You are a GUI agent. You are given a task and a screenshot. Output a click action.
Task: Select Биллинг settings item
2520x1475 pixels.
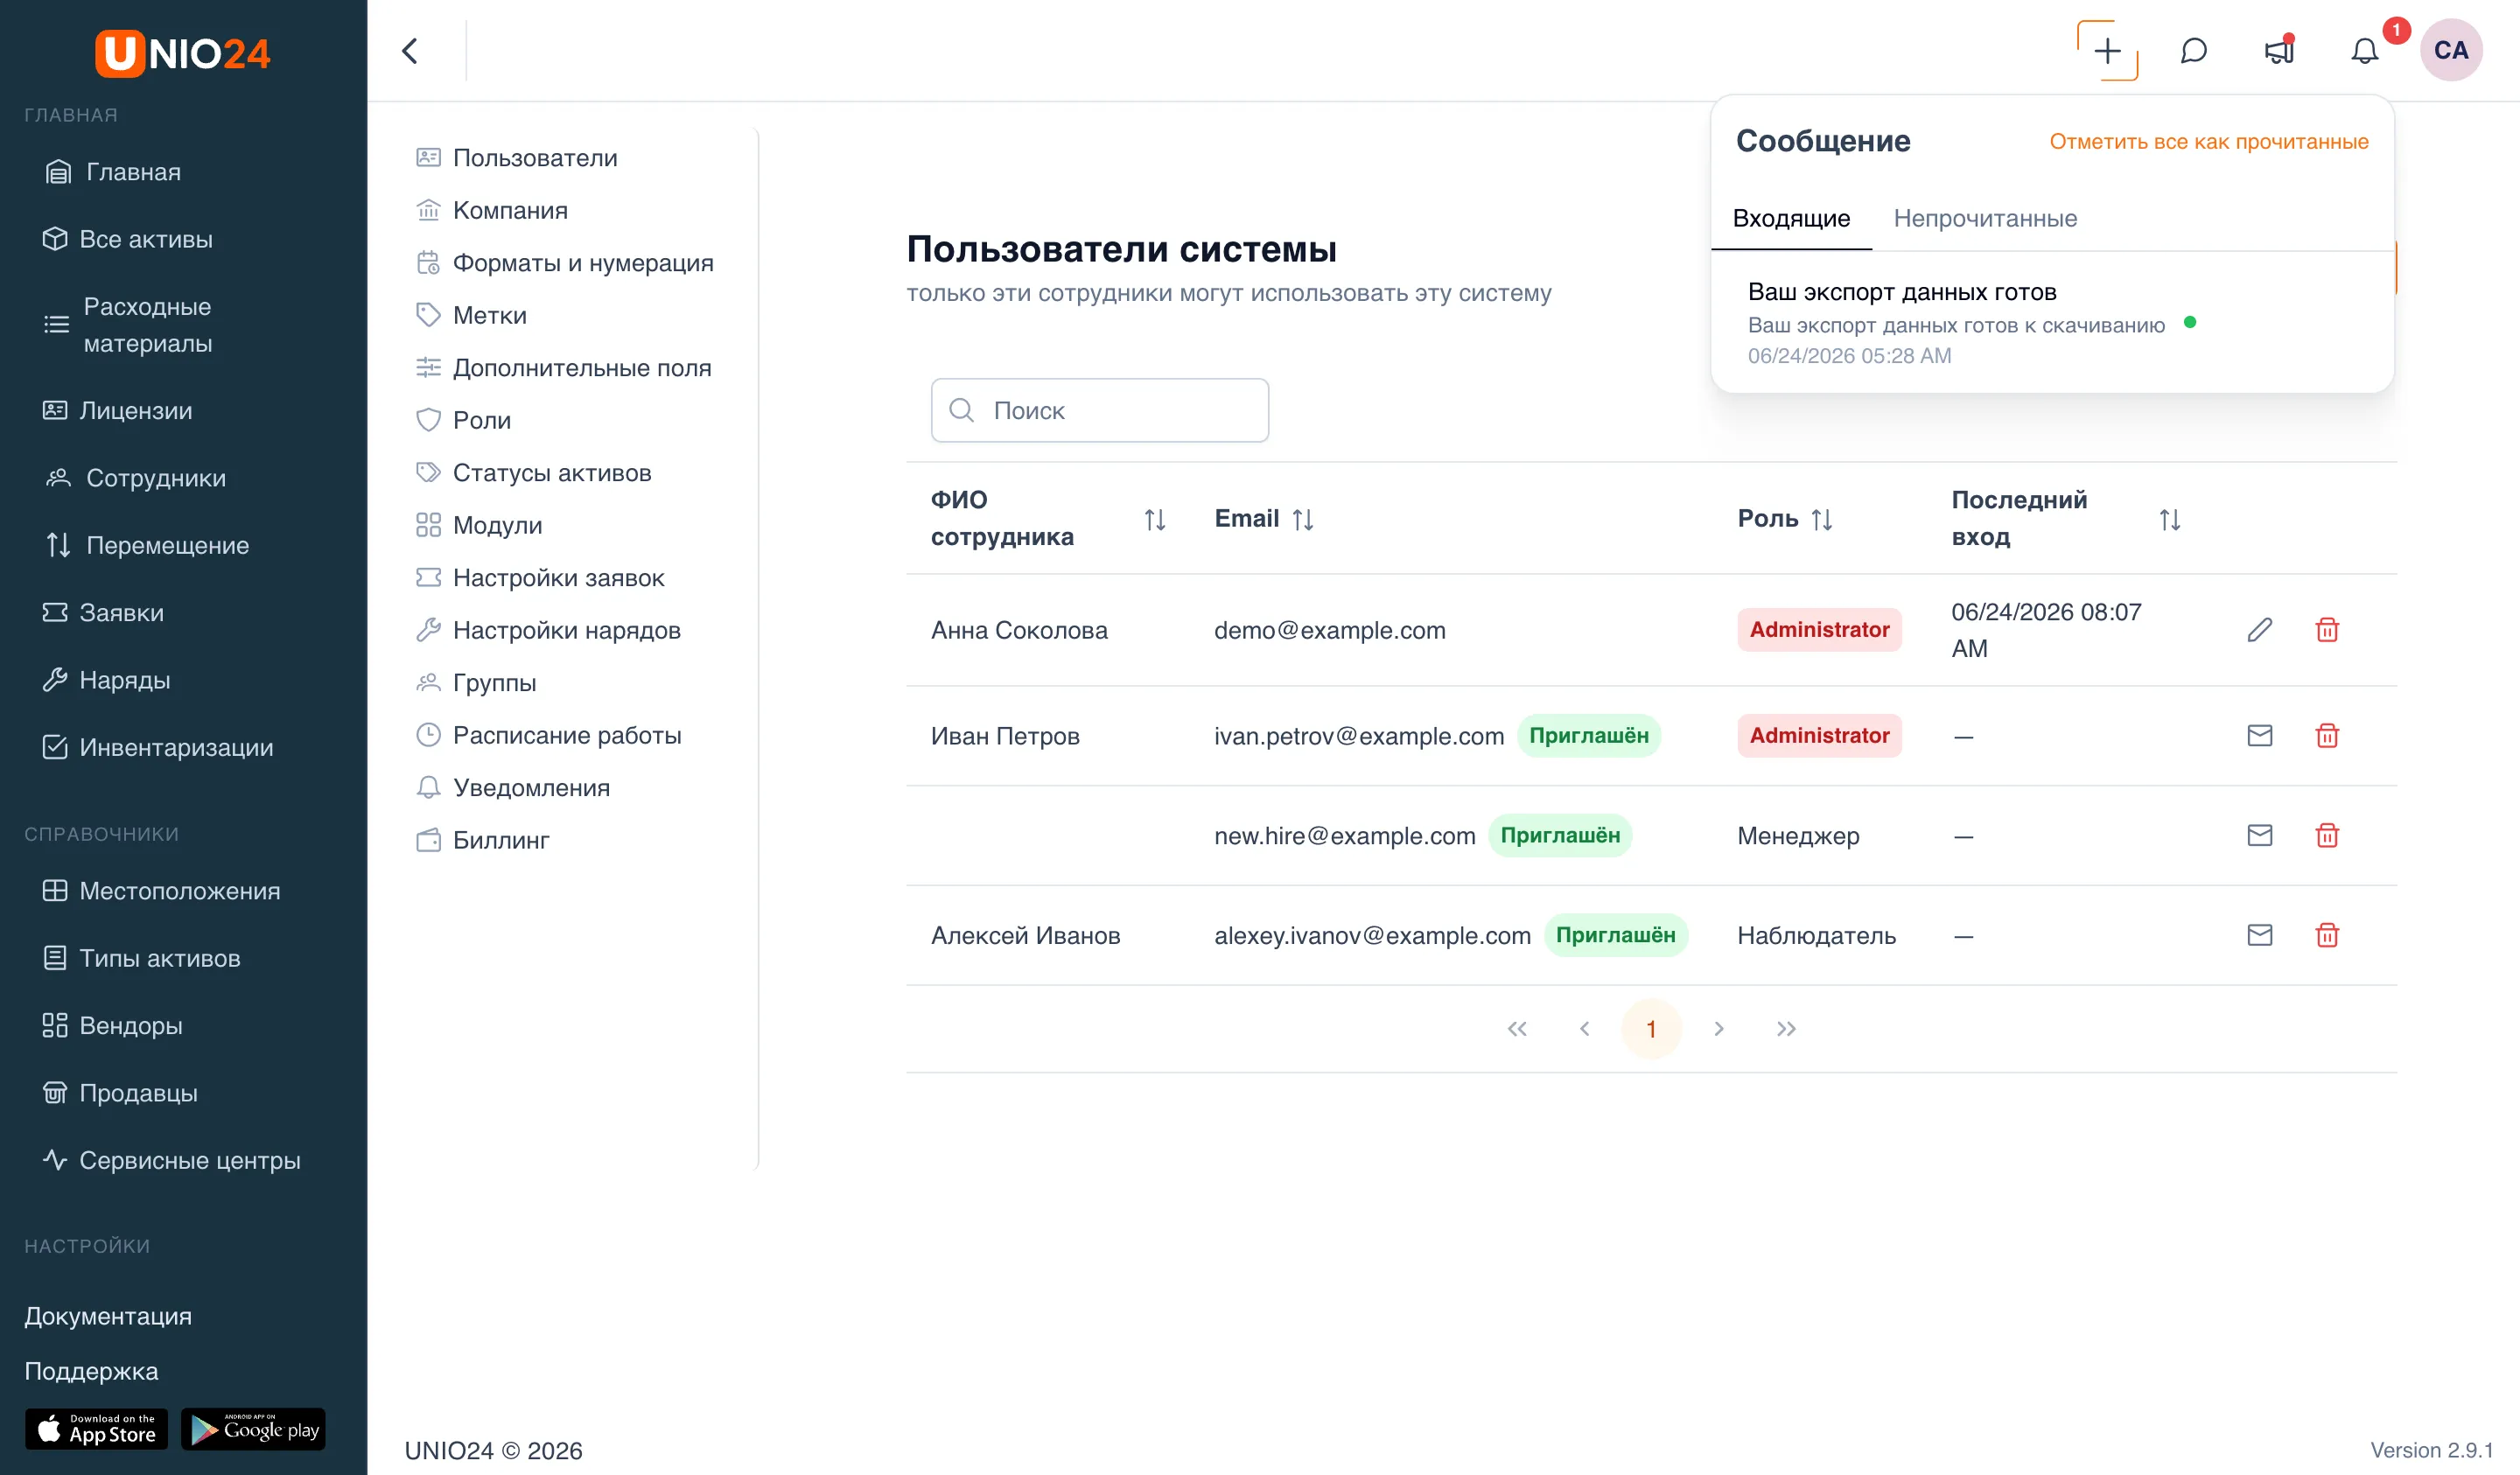tap(482, 840)
